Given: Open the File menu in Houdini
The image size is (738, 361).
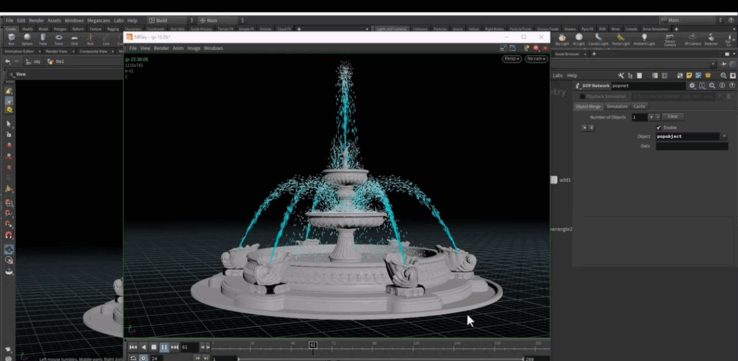Looking at the screenshot, I should [x=9, y=21].
